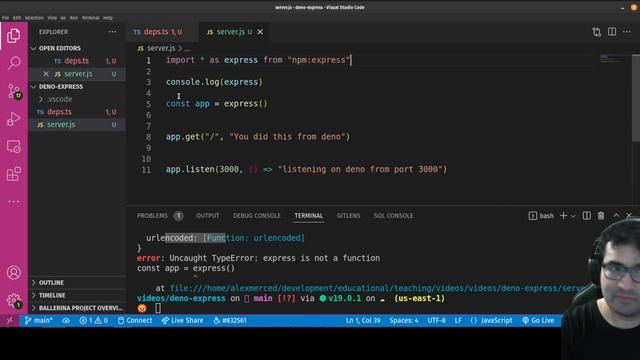Click Go Live in status bar
640x360 pixels.
tap(538, 320)
